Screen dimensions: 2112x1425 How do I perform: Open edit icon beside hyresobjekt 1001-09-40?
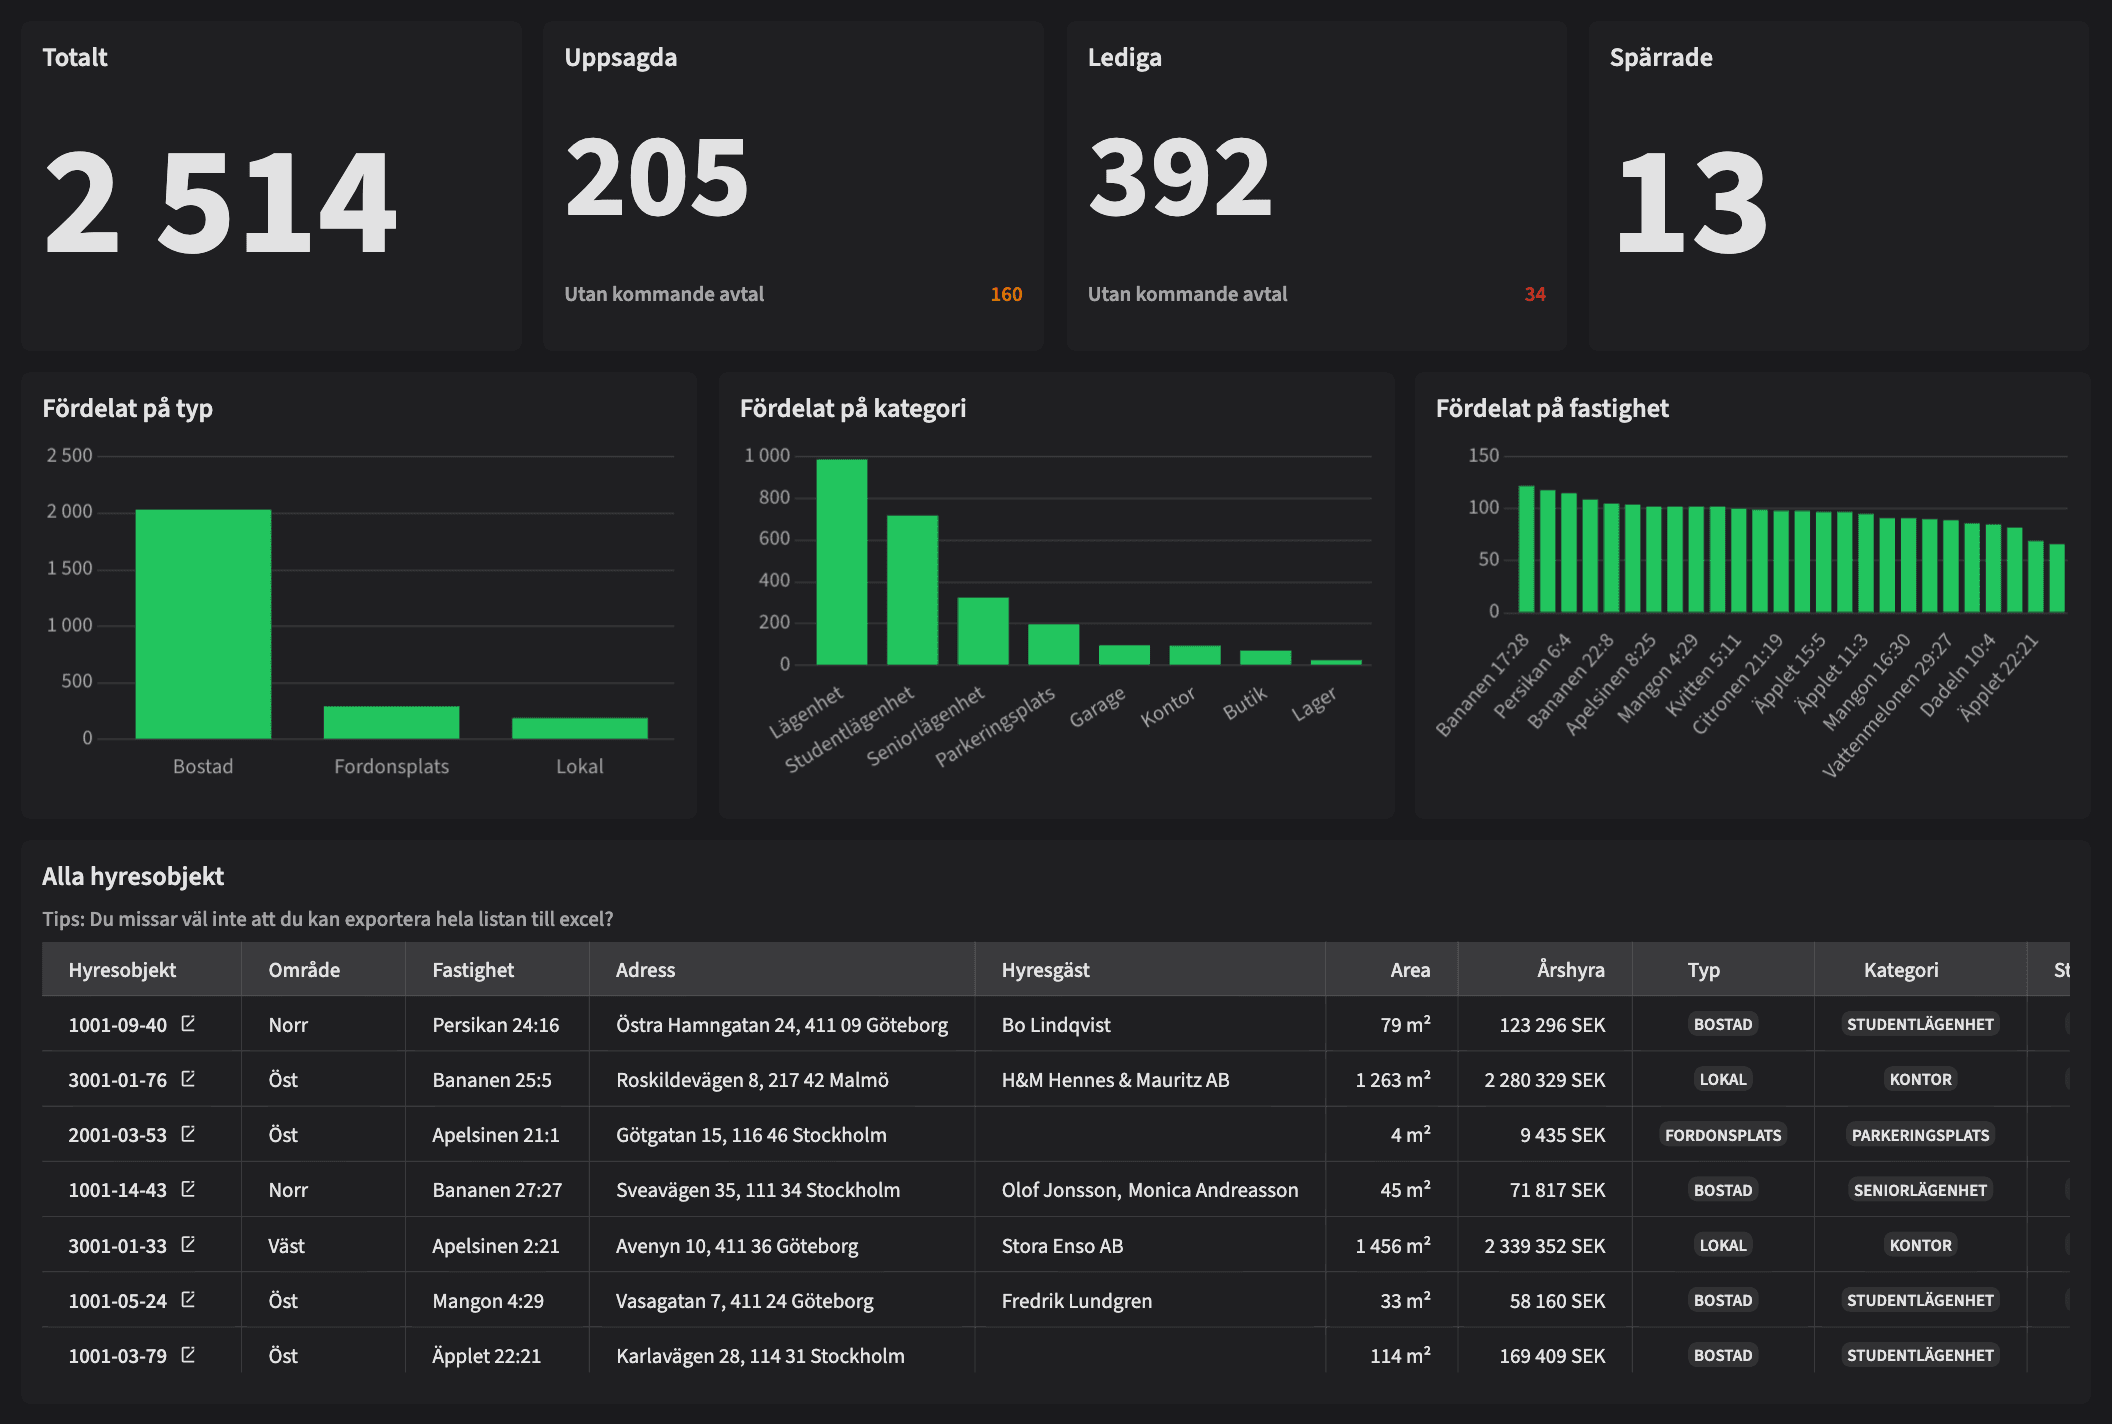tap(190, 1024)
